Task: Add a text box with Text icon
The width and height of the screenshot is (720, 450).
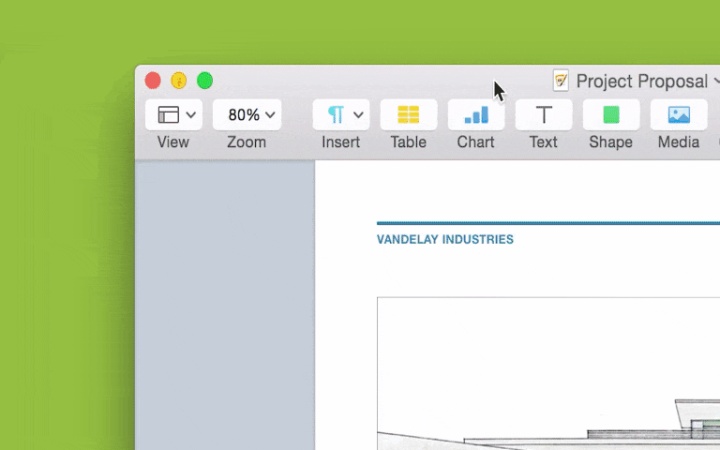Action: 544,115
